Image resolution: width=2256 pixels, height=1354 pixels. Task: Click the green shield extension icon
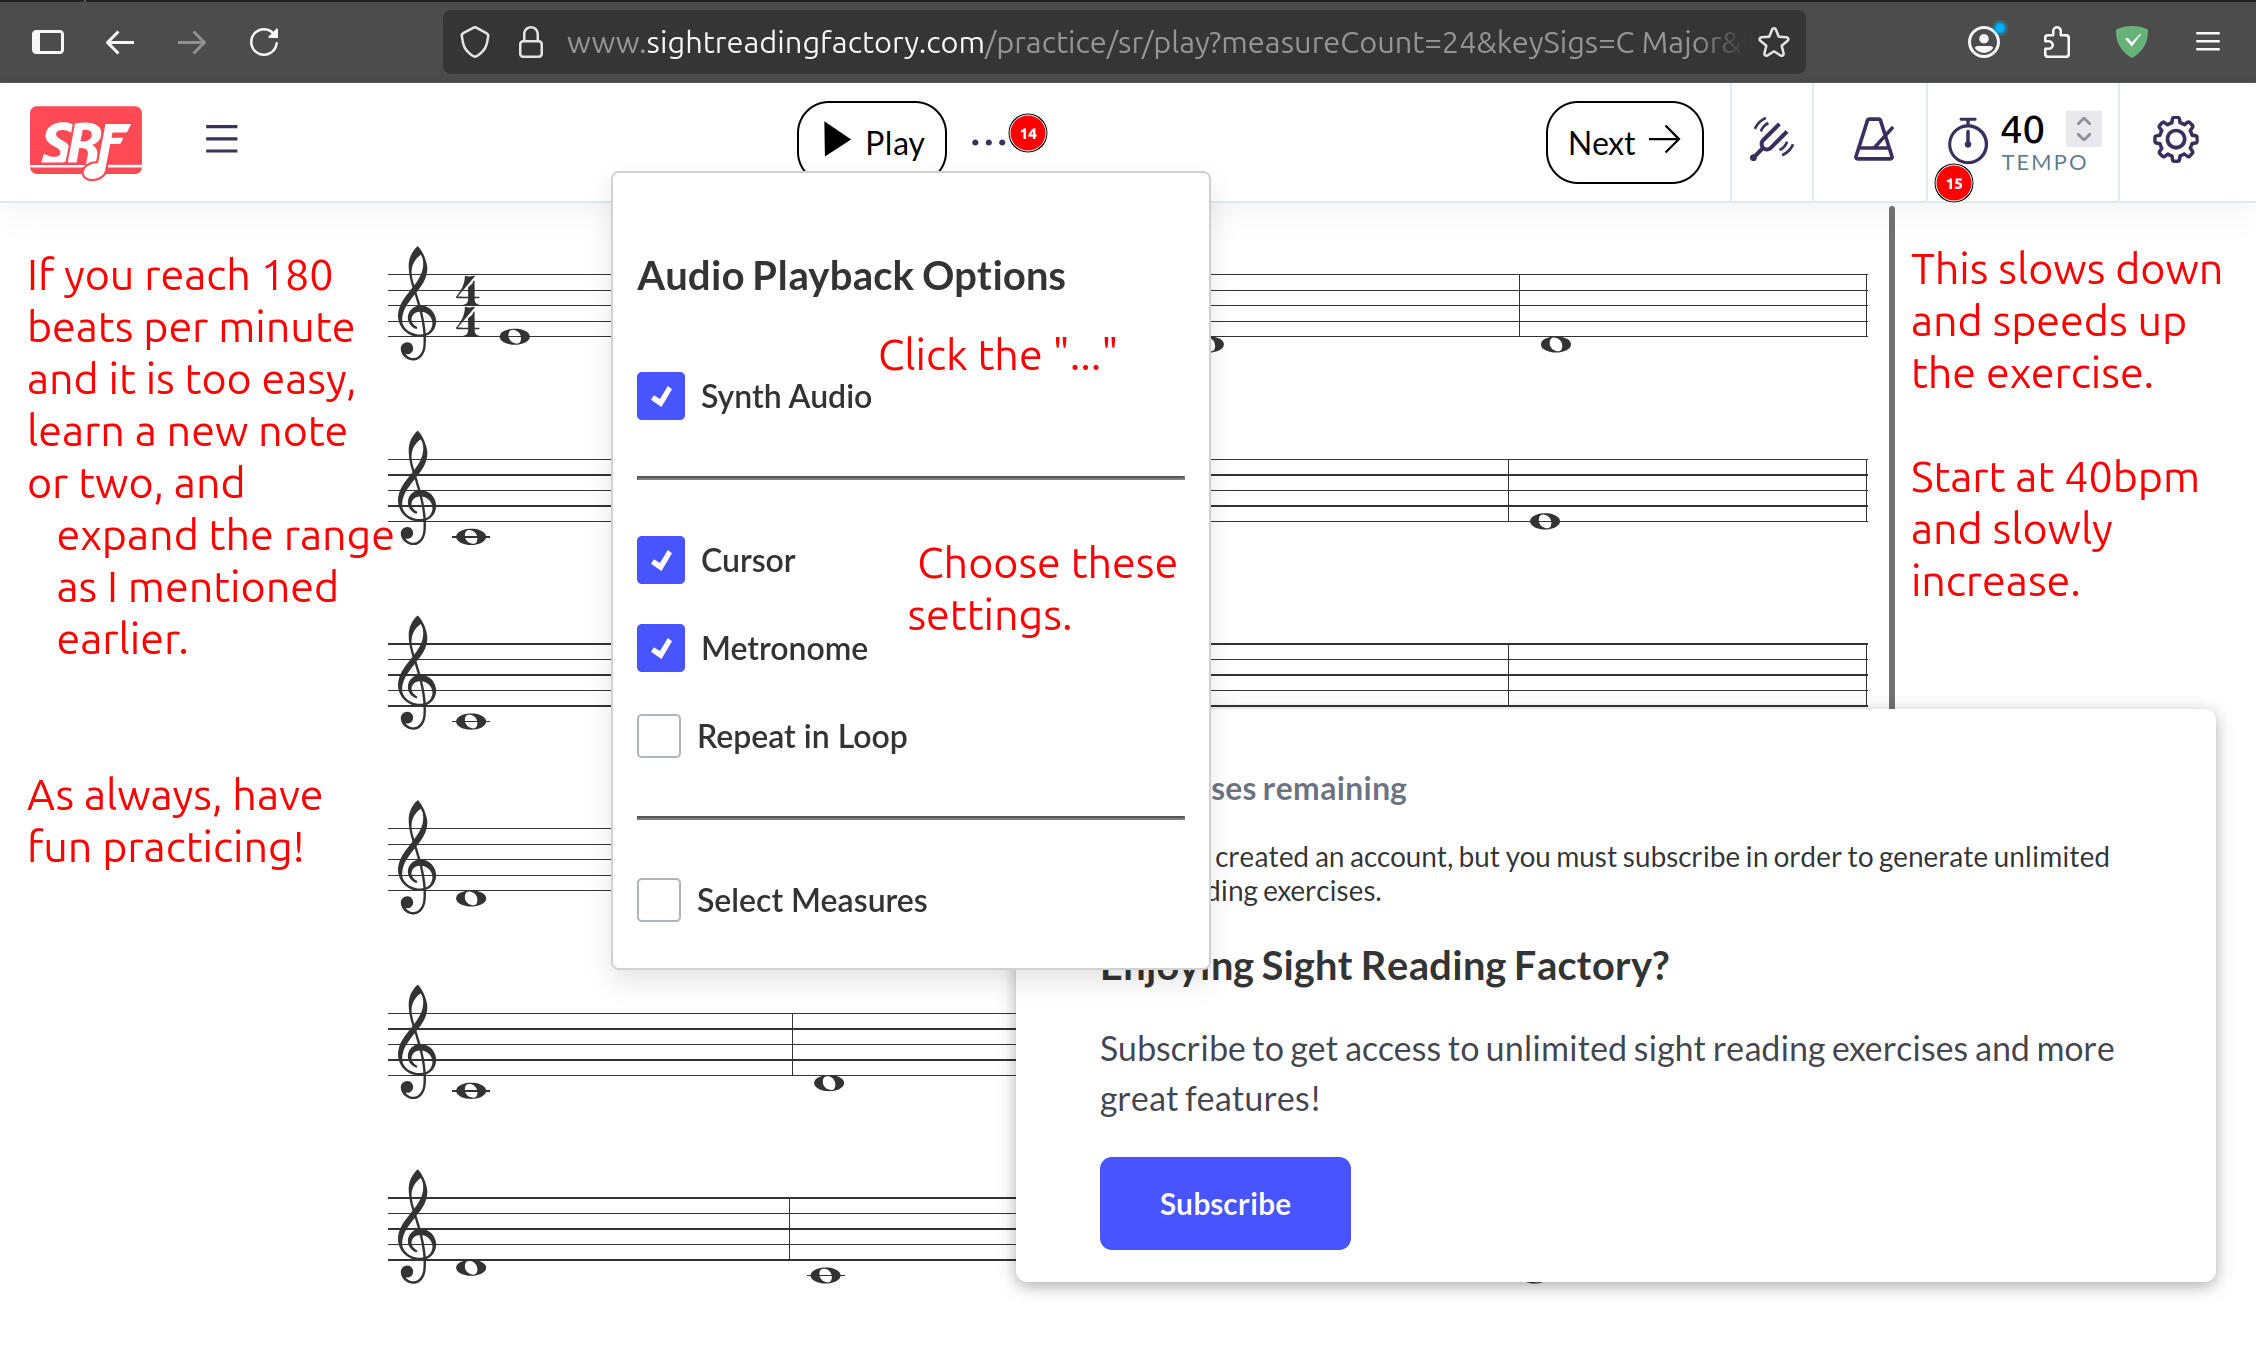(x=2132, y=42)
